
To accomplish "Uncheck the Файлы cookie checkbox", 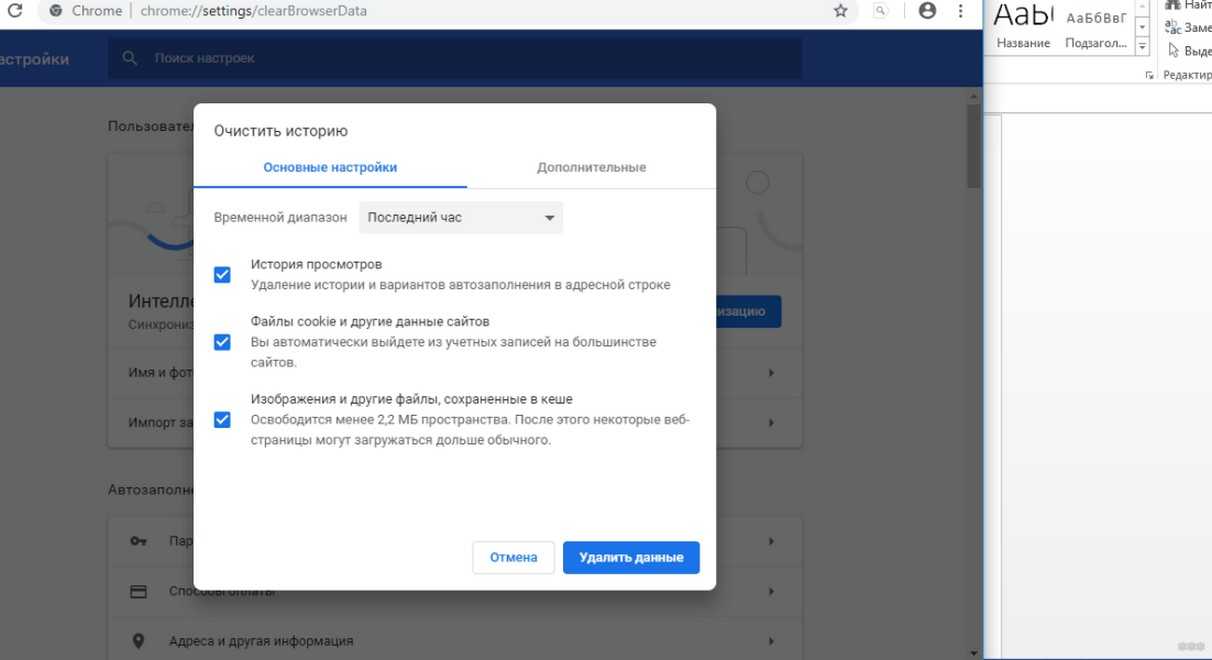I will (222, 342).
